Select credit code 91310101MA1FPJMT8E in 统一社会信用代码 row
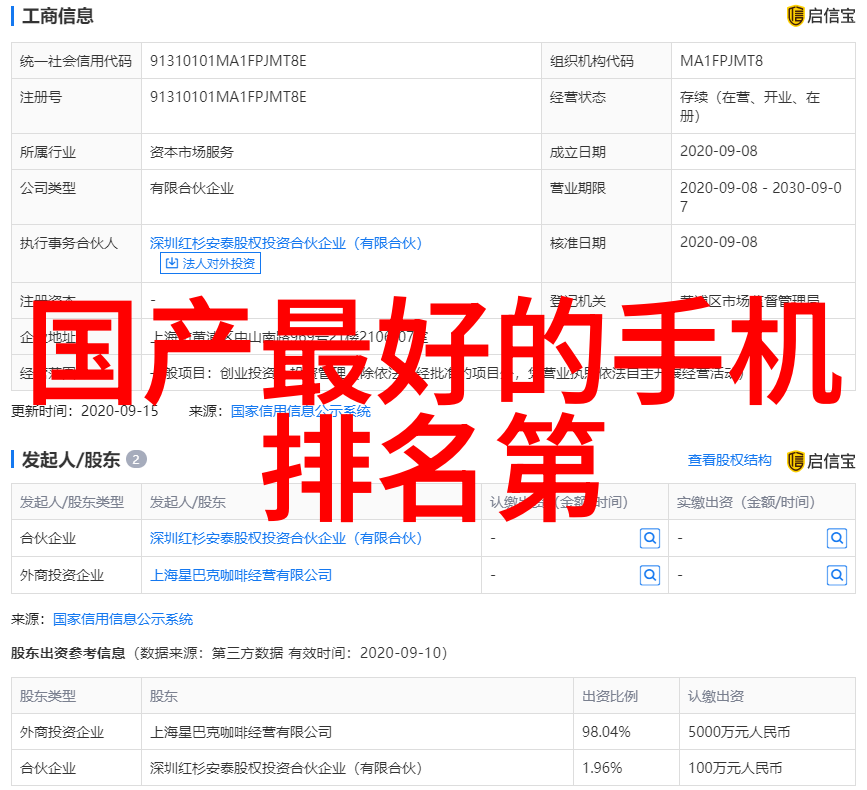The height and width of the screenshot is (790, 867). click(x=228, y=61)
